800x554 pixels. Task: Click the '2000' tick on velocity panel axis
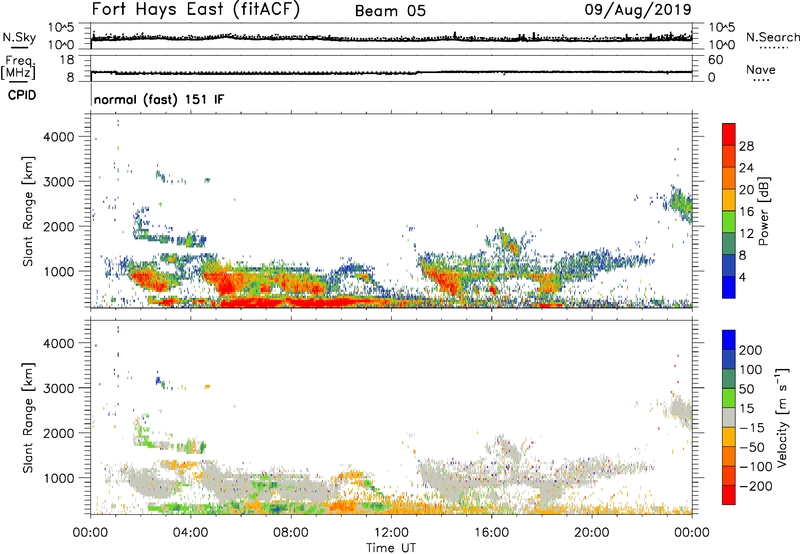point(58,433)
